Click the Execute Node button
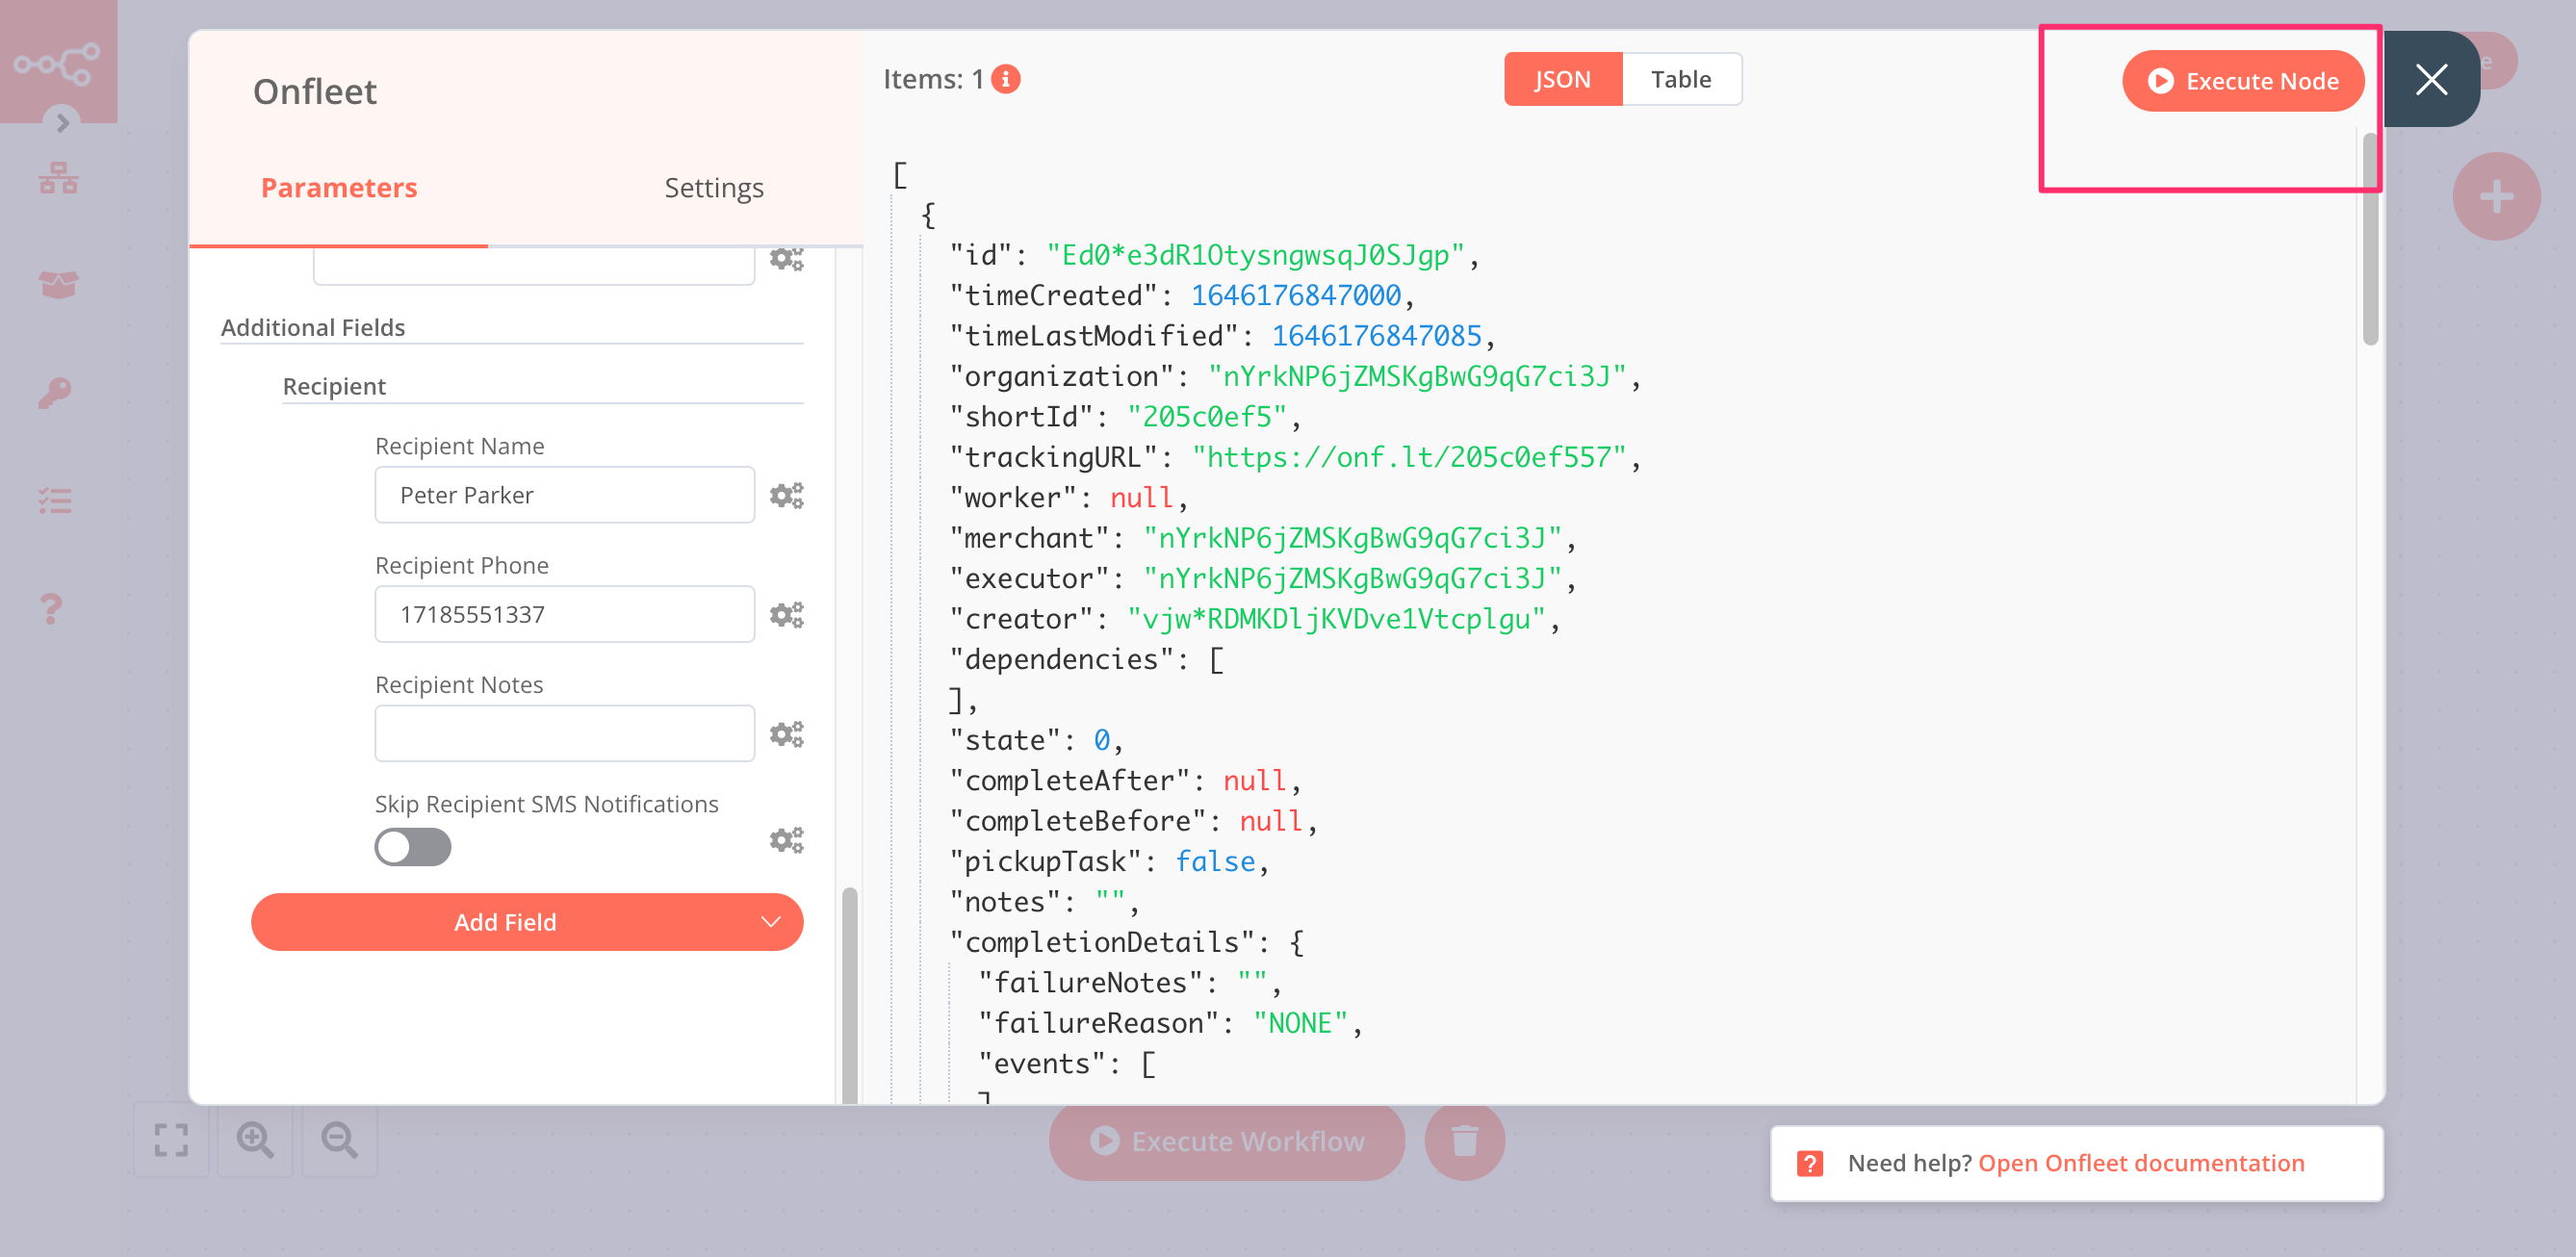2576x1257 pixels. pyautogui.click(x=2243, y=81)
